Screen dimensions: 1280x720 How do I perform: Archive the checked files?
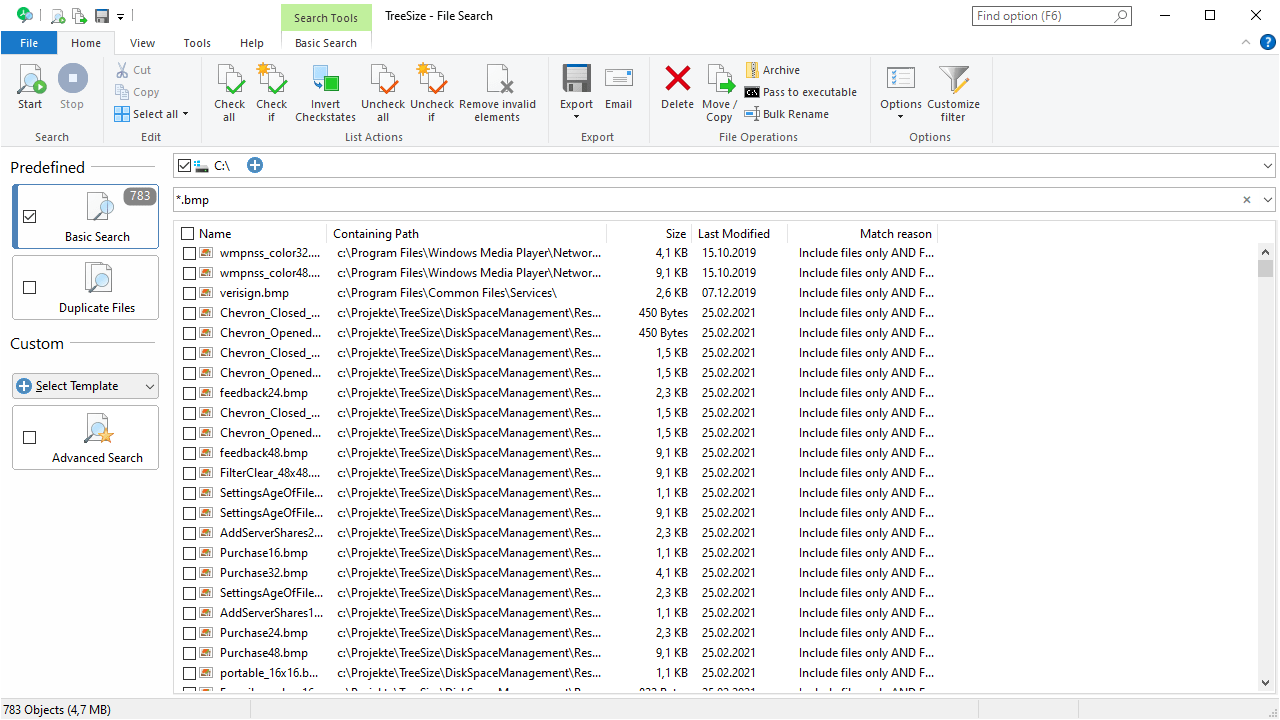[772, 70]
